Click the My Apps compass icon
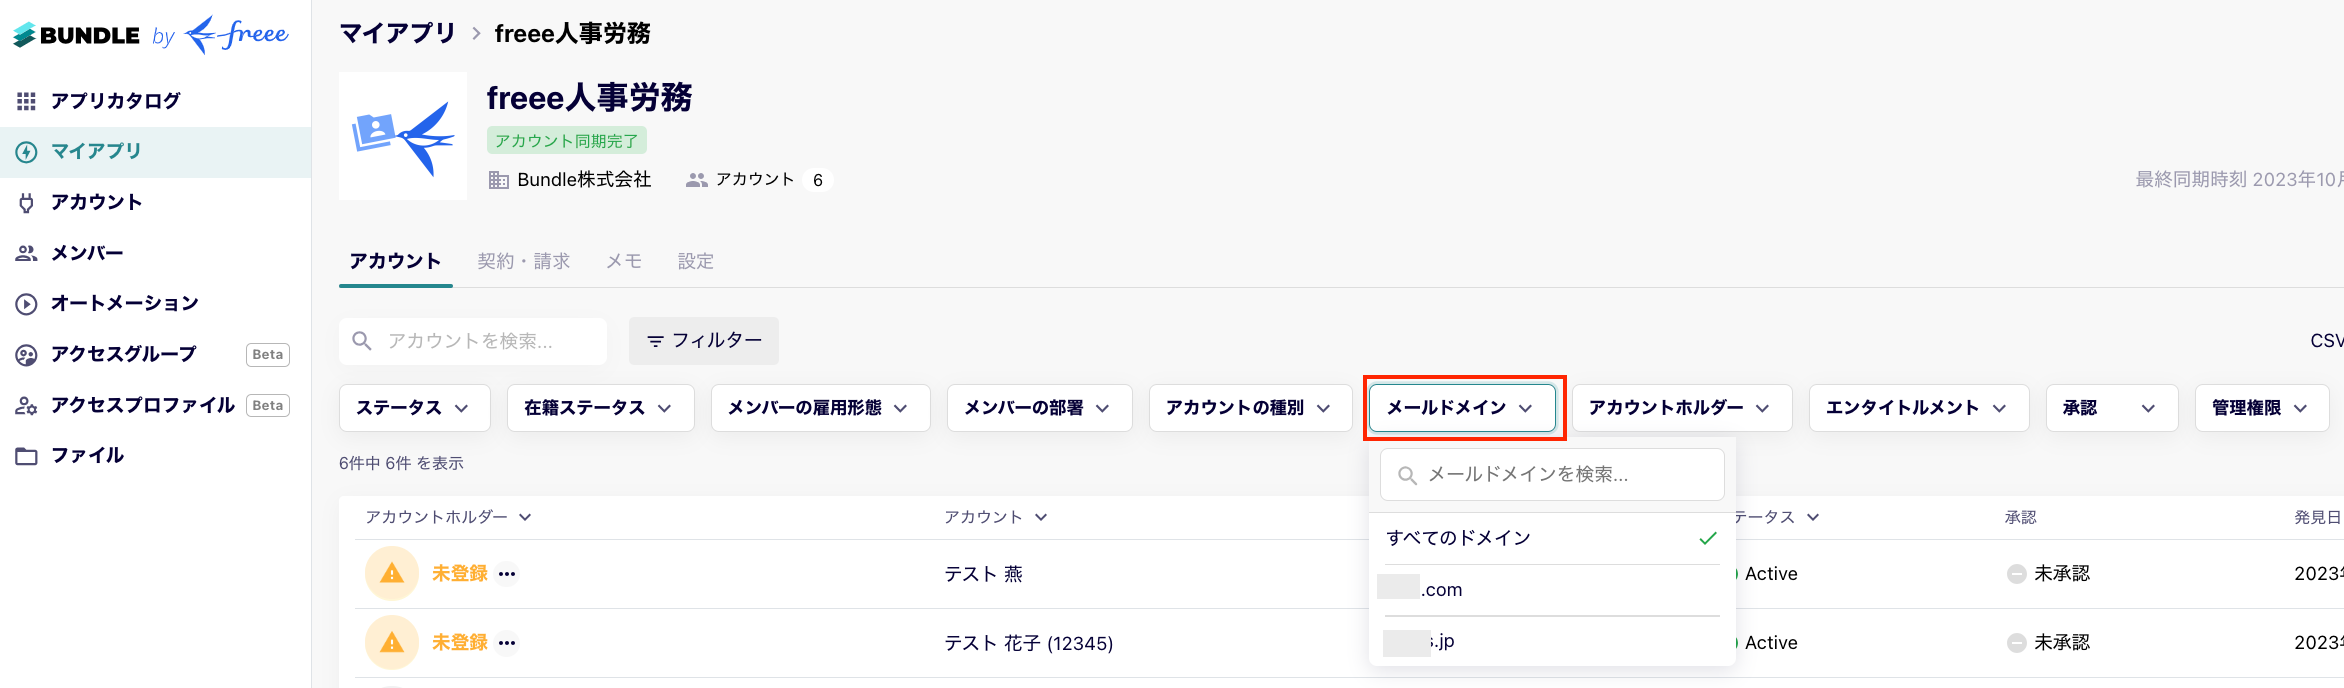The image size is (2344, 688). 27,152
